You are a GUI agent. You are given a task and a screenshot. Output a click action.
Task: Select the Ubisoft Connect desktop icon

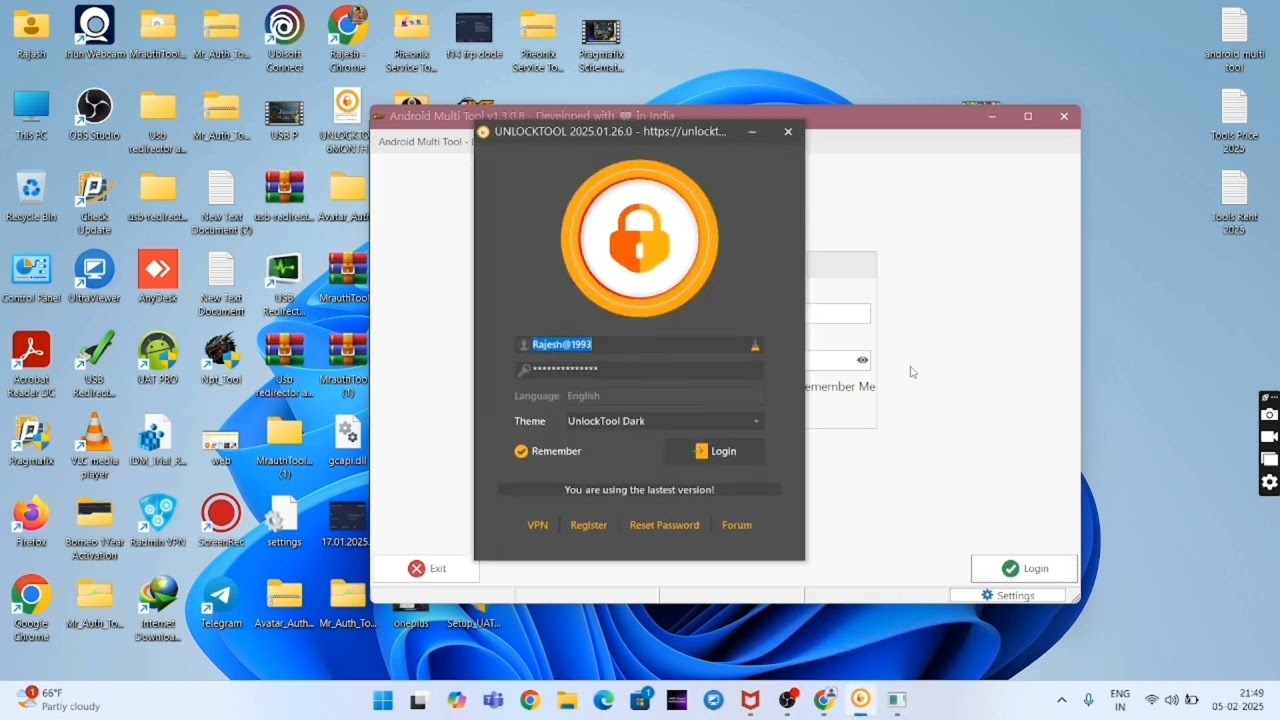(x=284, y=40)
